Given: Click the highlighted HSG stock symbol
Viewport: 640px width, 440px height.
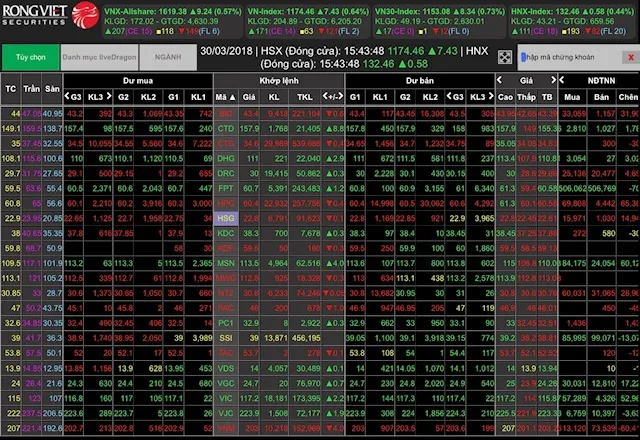Looking at the screenshot, I should 226,217.
